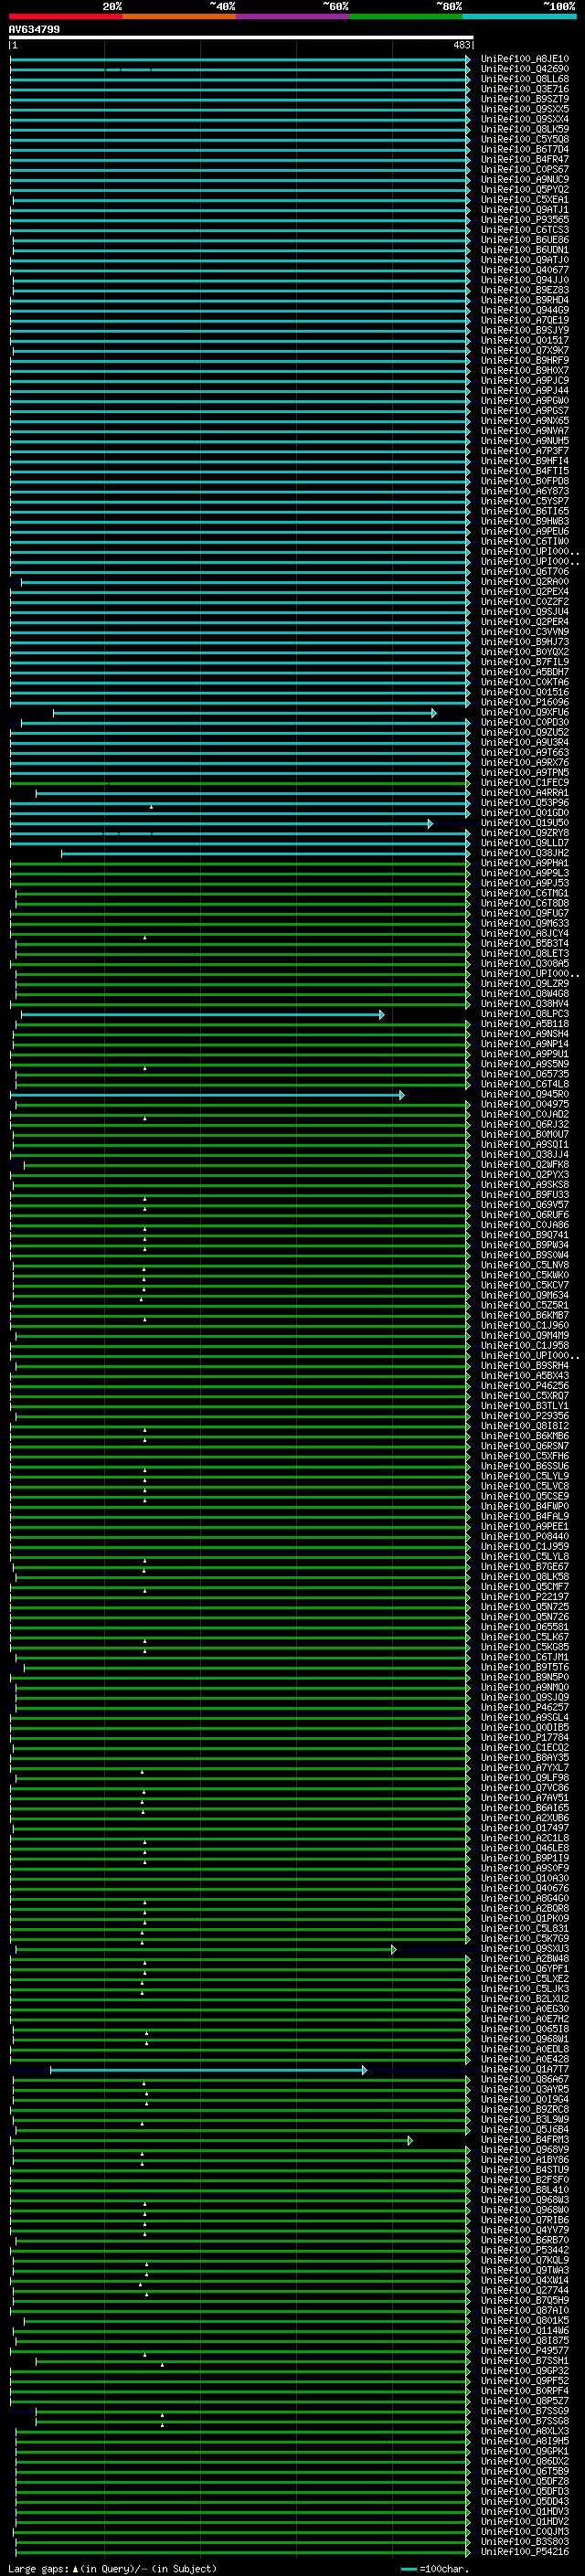
Task: Select the AV634799 query title
Action: [x=34, y=30]
